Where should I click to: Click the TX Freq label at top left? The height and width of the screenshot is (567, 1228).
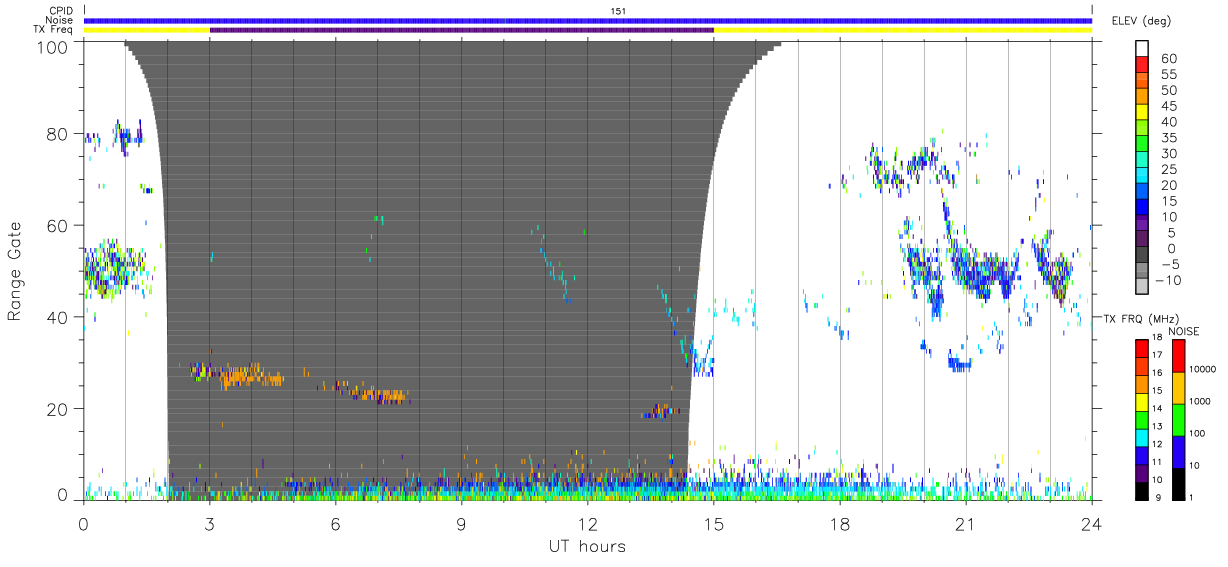(x=53, y=30)
